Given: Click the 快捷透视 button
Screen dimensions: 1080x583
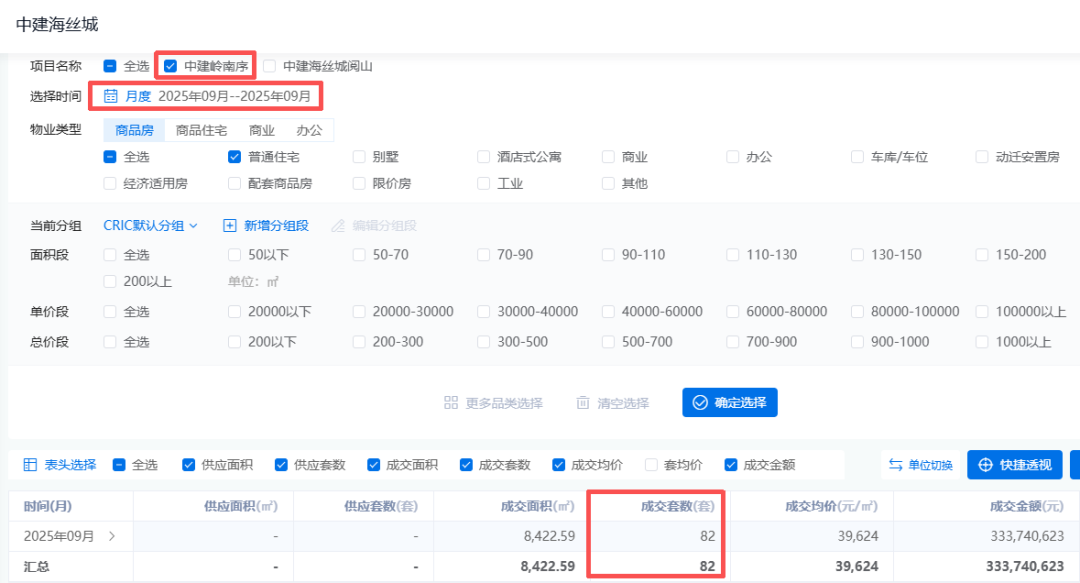Looking at the screenshot, I should tap(1015, 464).
